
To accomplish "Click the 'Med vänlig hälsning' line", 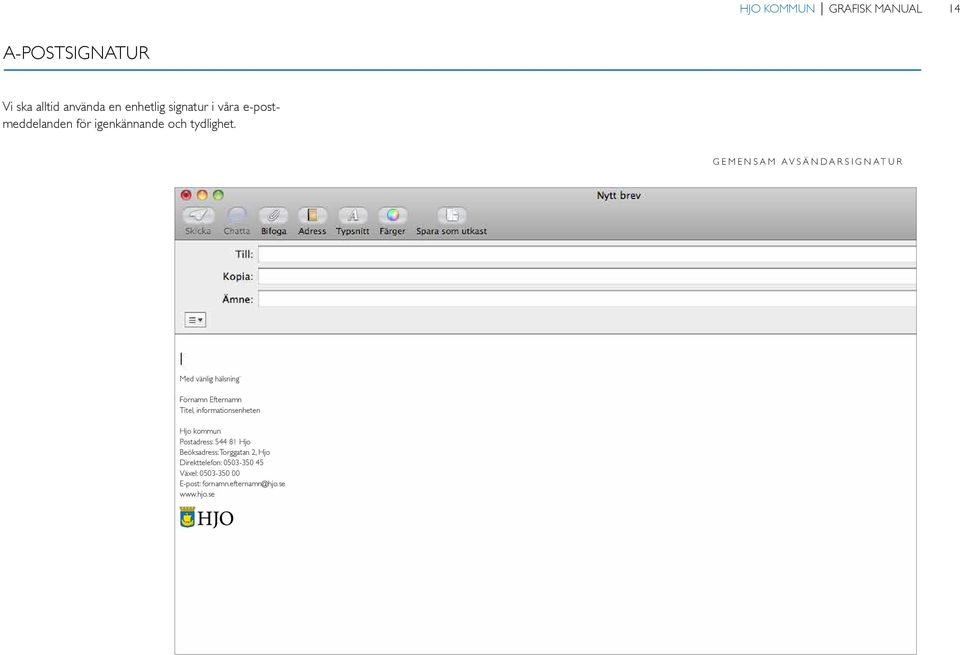I will tap(209, 379).
